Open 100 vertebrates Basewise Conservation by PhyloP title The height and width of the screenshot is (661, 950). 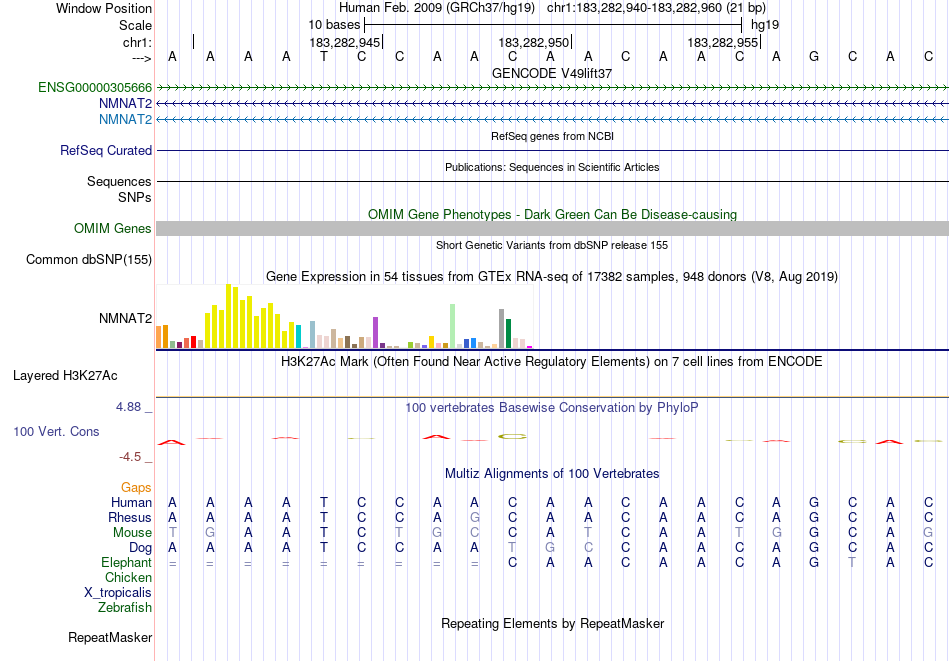(552, 408)
